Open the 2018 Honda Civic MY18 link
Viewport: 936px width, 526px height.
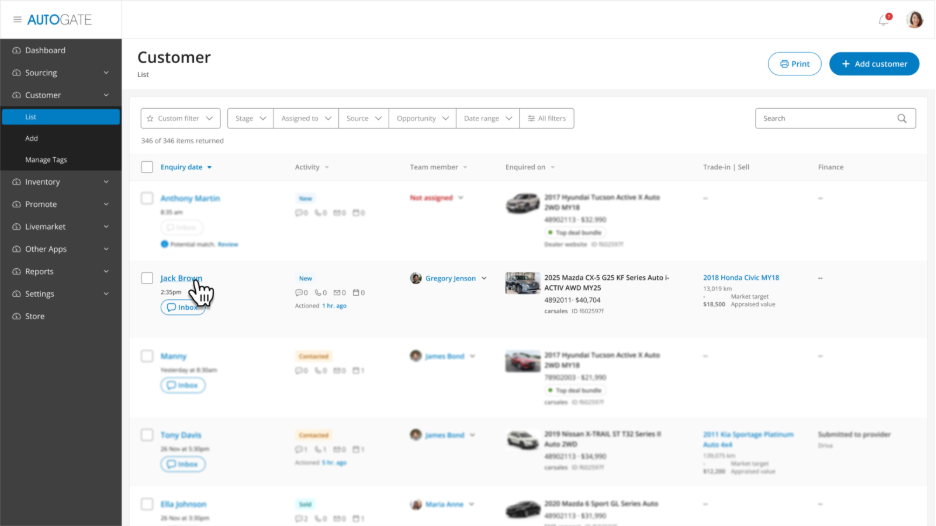(x=740, y=278)
